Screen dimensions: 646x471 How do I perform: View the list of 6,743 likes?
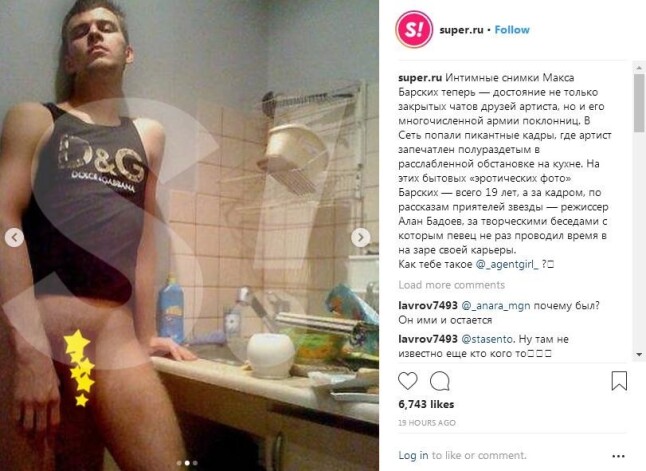pyautogui.click(x=426, y=404)
